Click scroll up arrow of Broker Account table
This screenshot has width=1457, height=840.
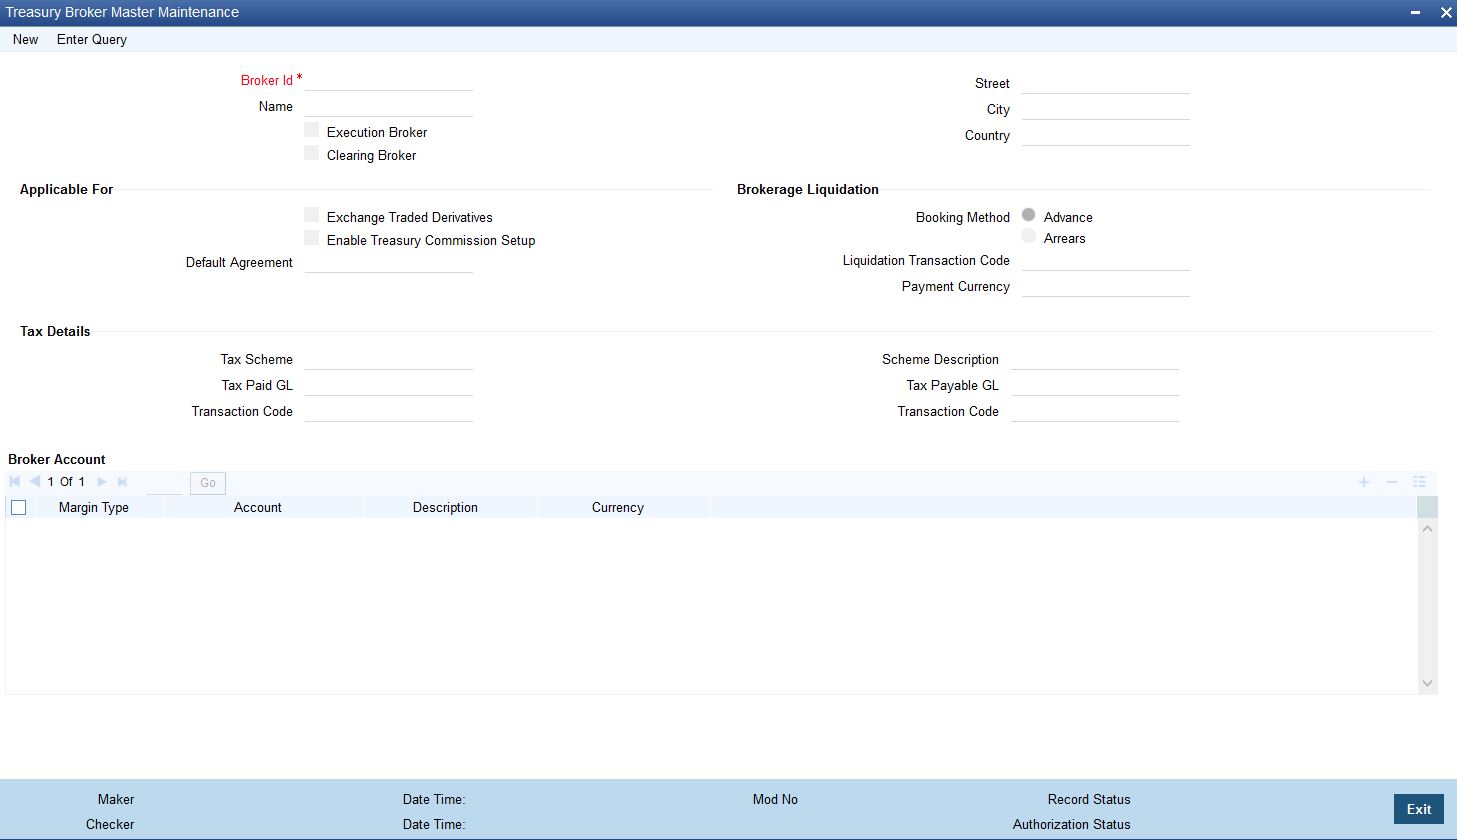(x=1427, y=528)
